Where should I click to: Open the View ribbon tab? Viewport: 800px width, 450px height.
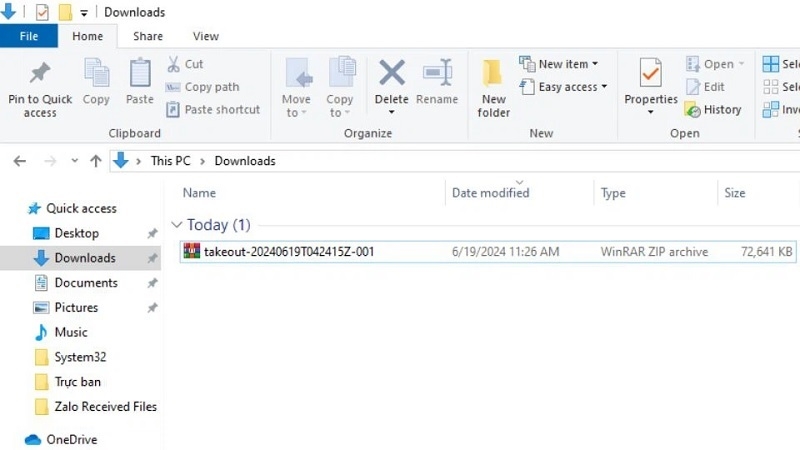click(206, 36)
